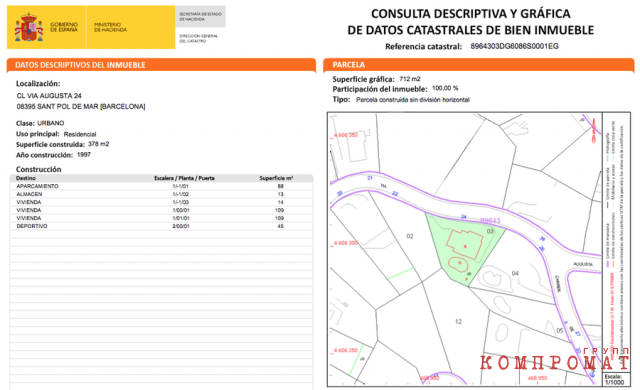Click surface '109' in the 1/01/01 row

(x=279, y=218)
